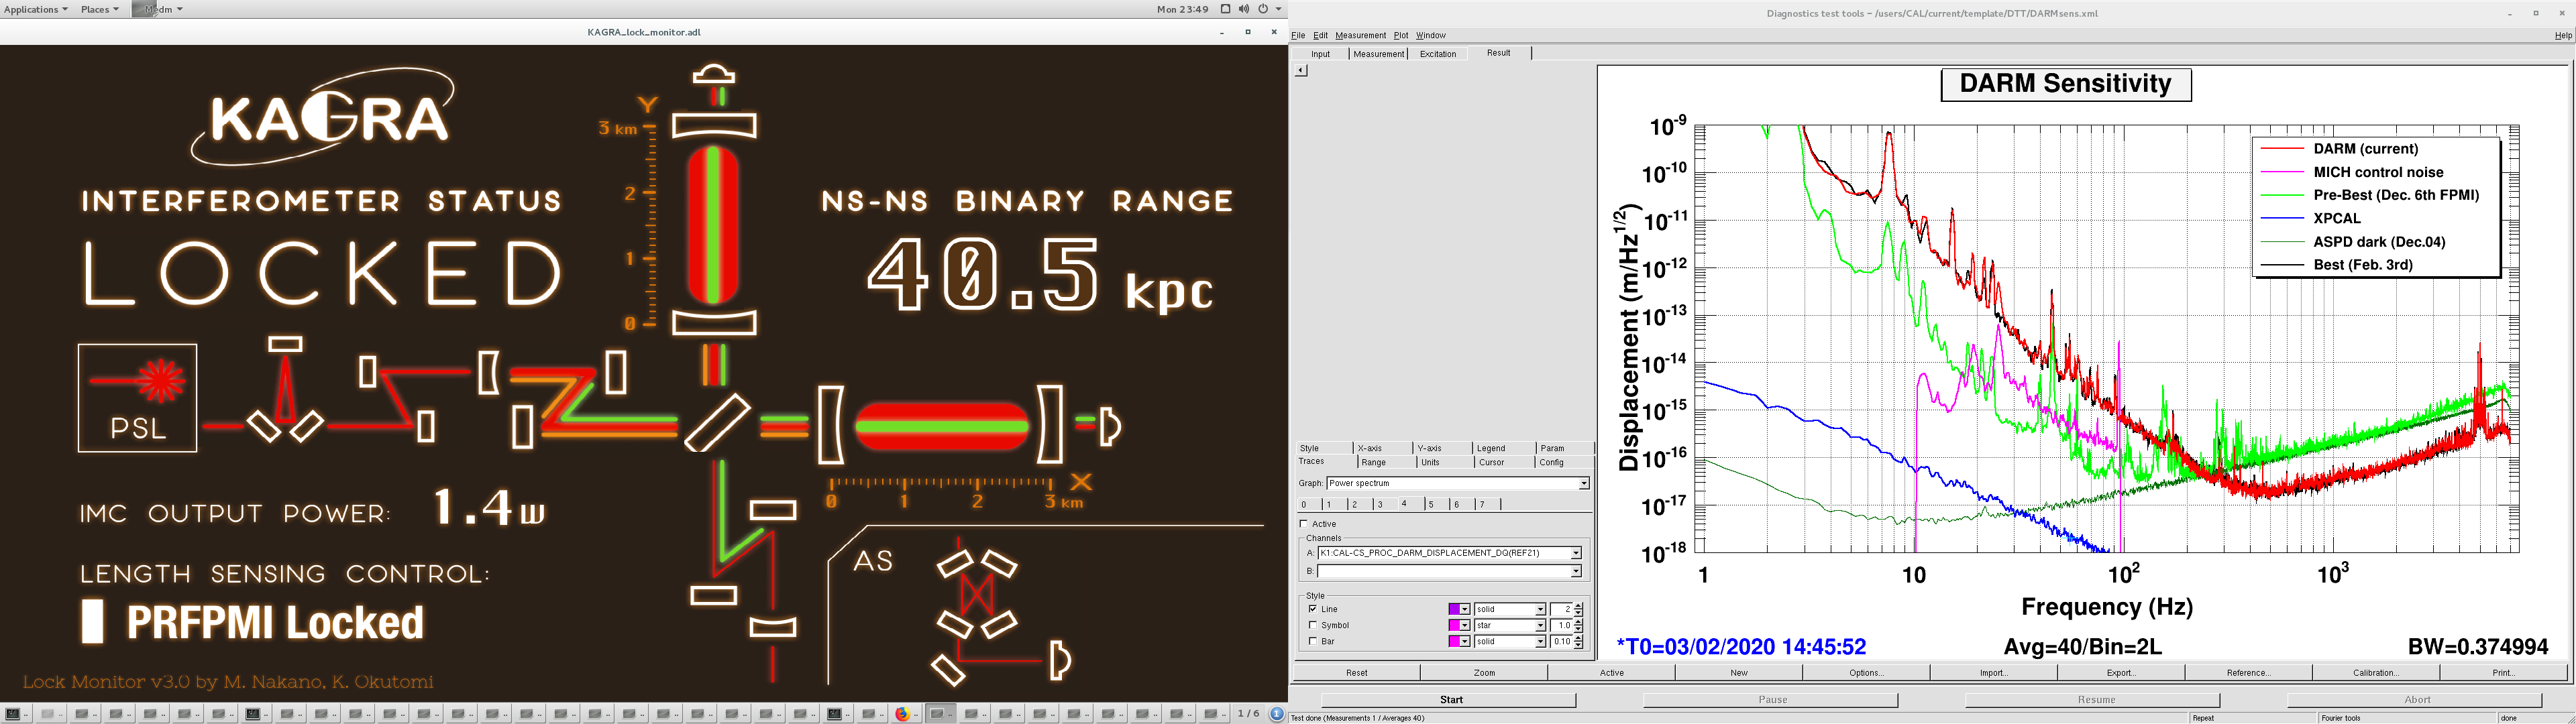Click the screen icon beside the clock
Viewport: 2576px width, 724px height.
coord(1225,9)
